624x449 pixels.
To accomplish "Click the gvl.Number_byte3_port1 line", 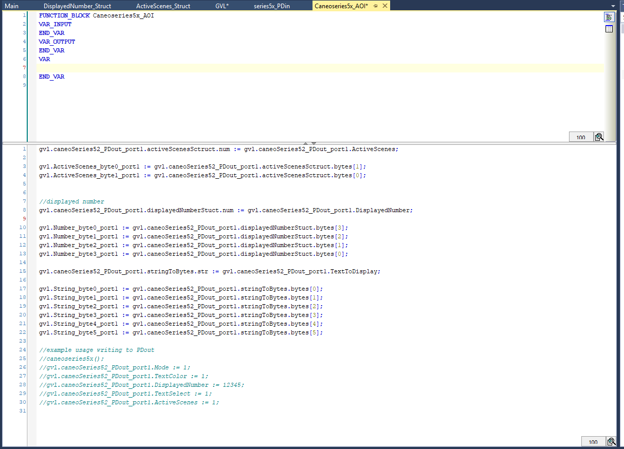I will [193, 254].
